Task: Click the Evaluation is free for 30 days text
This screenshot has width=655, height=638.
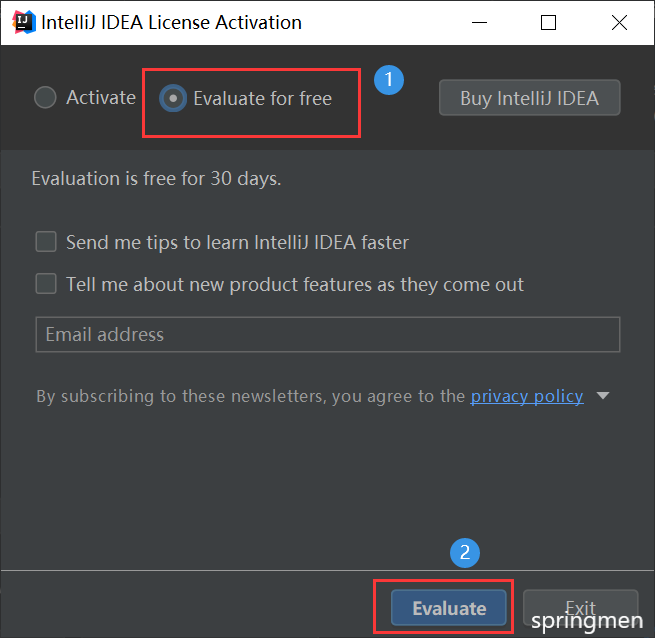Action: [157, 179]
